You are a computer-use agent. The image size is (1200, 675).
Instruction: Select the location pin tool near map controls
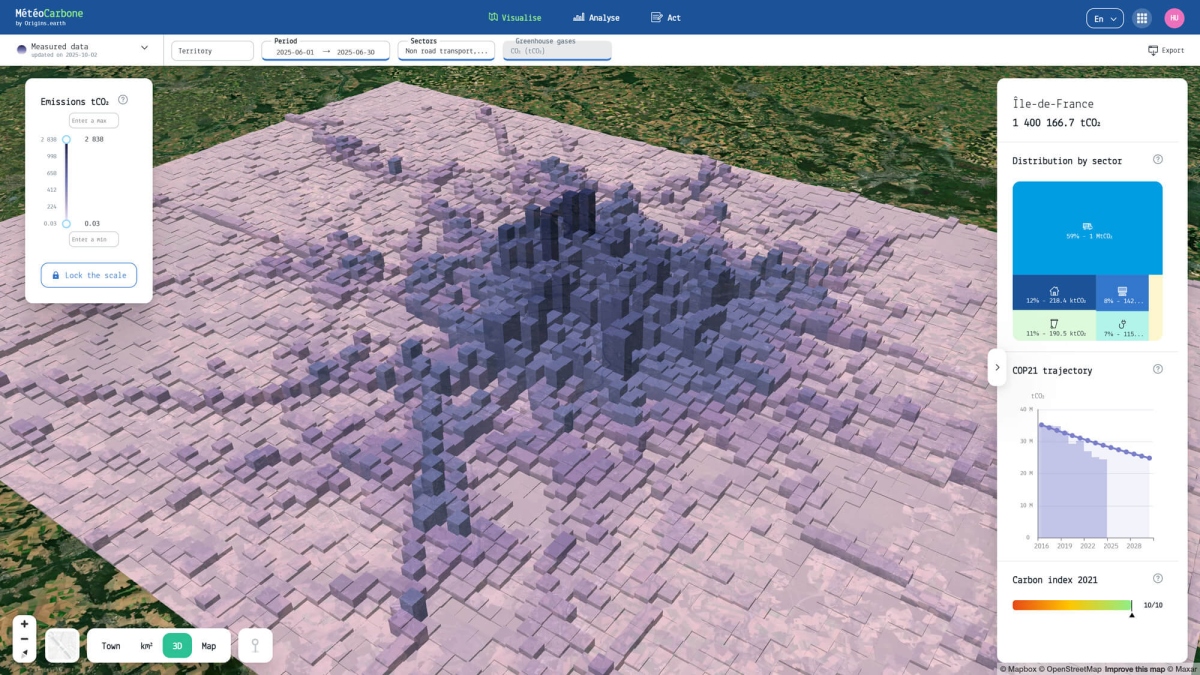point(255,645)
